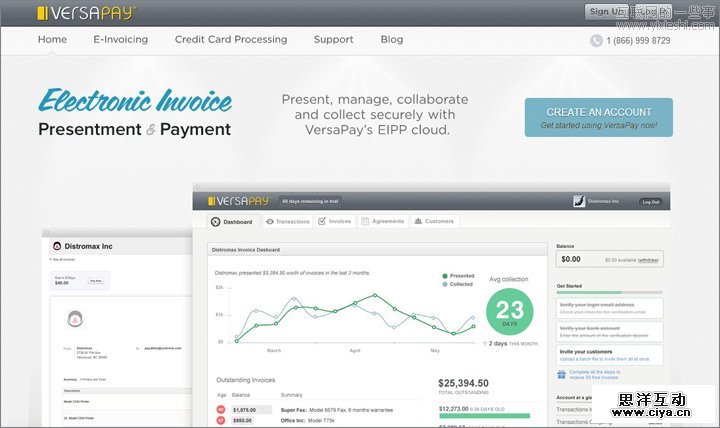Screen dimensions: 720x428
Task: Click the 2 days this month text
Action: tap(513, 344)
